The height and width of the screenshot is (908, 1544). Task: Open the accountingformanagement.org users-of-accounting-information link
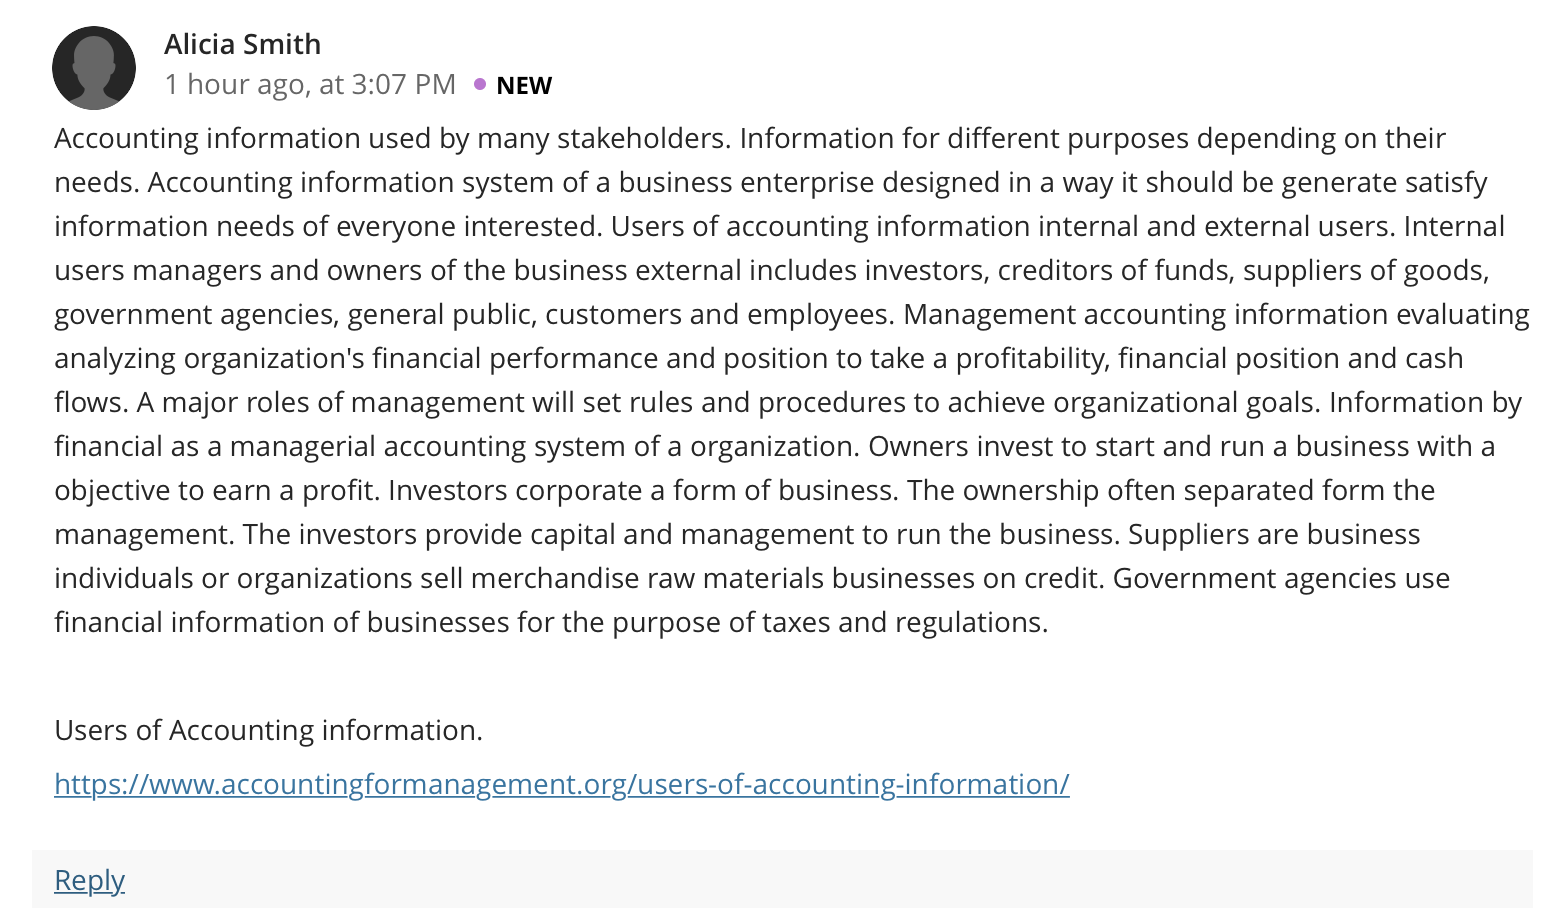562,783
